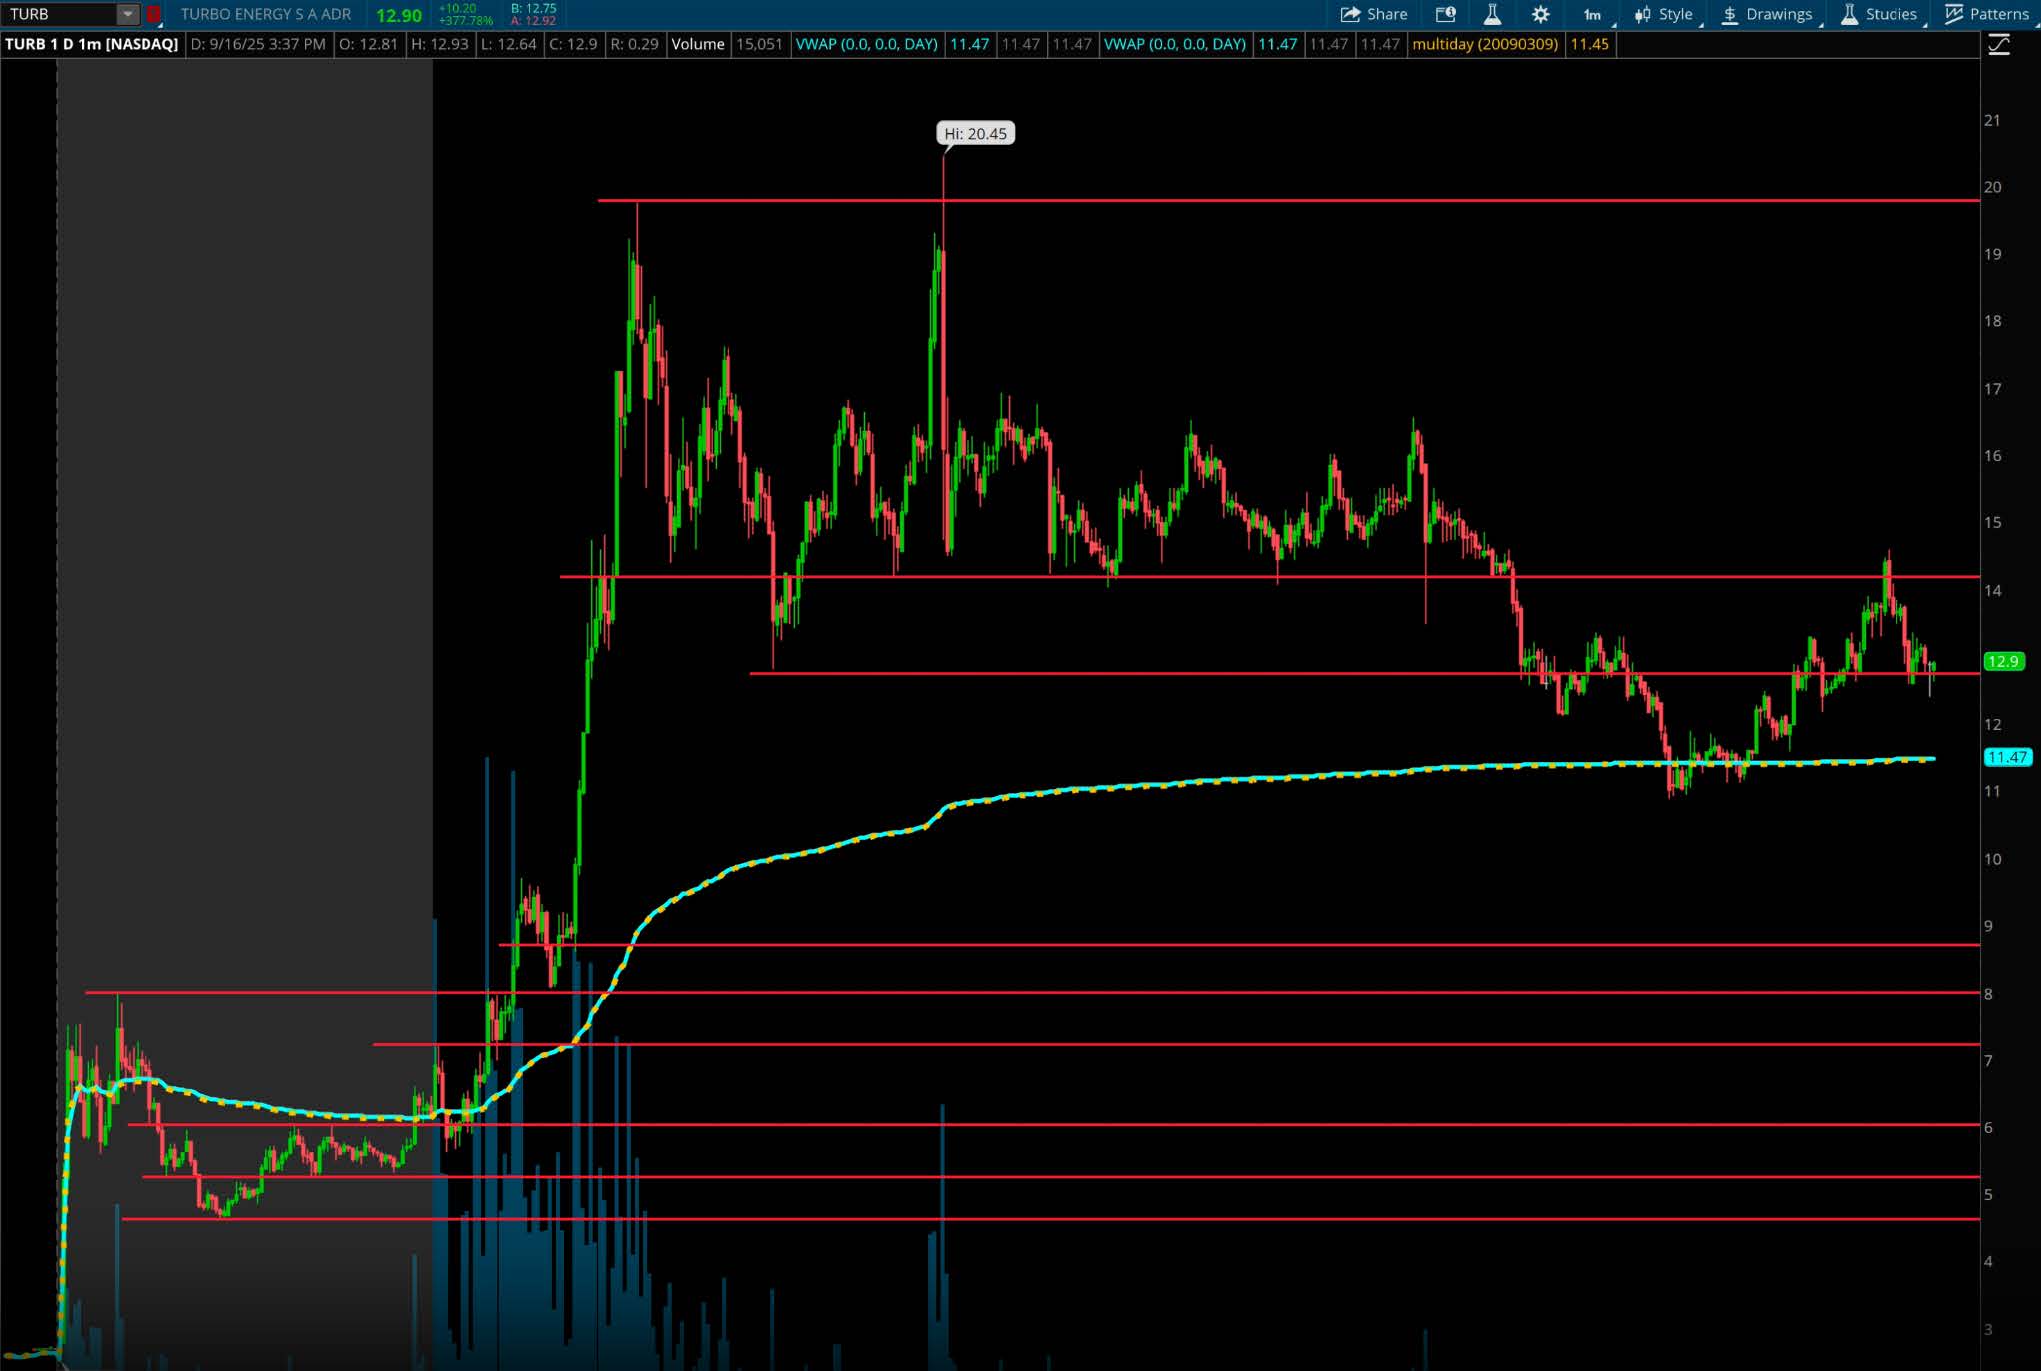The image size is (2041, 1371).
Task: Click the 11.47 VWAP price axis tag
Action: (2006, 757)
